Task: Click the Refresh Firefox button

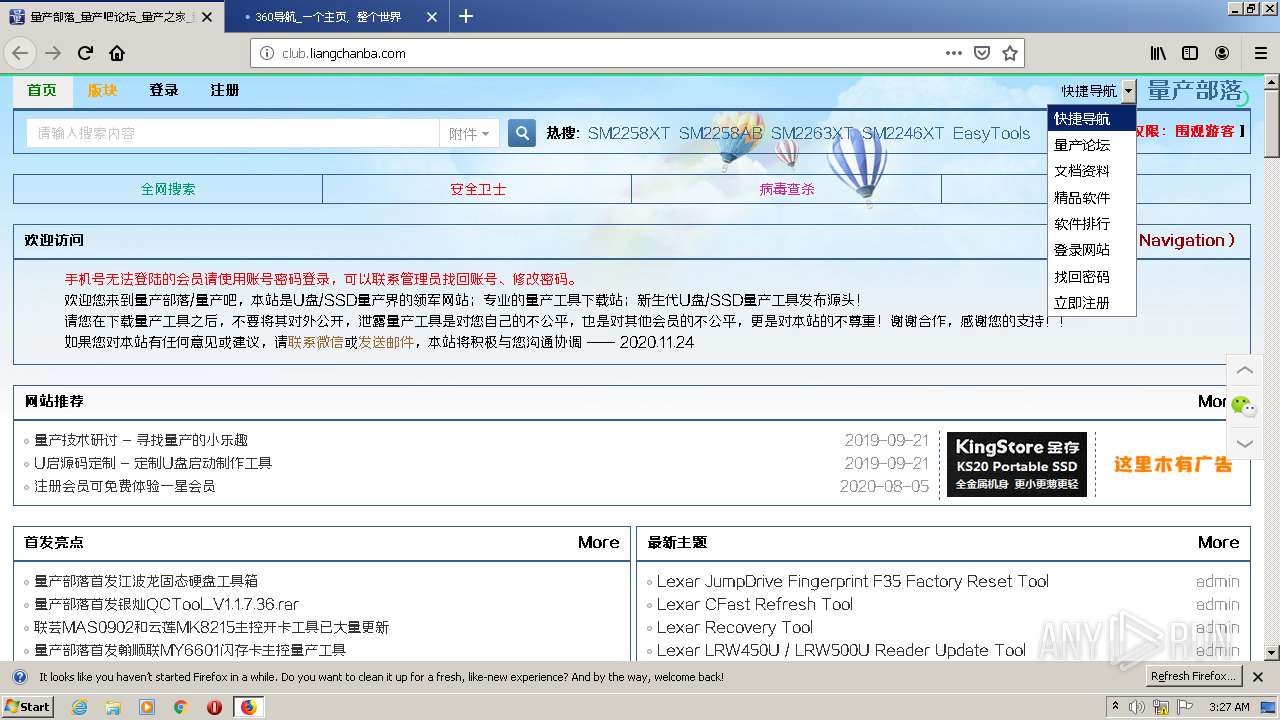Action: pos(1194,677)
